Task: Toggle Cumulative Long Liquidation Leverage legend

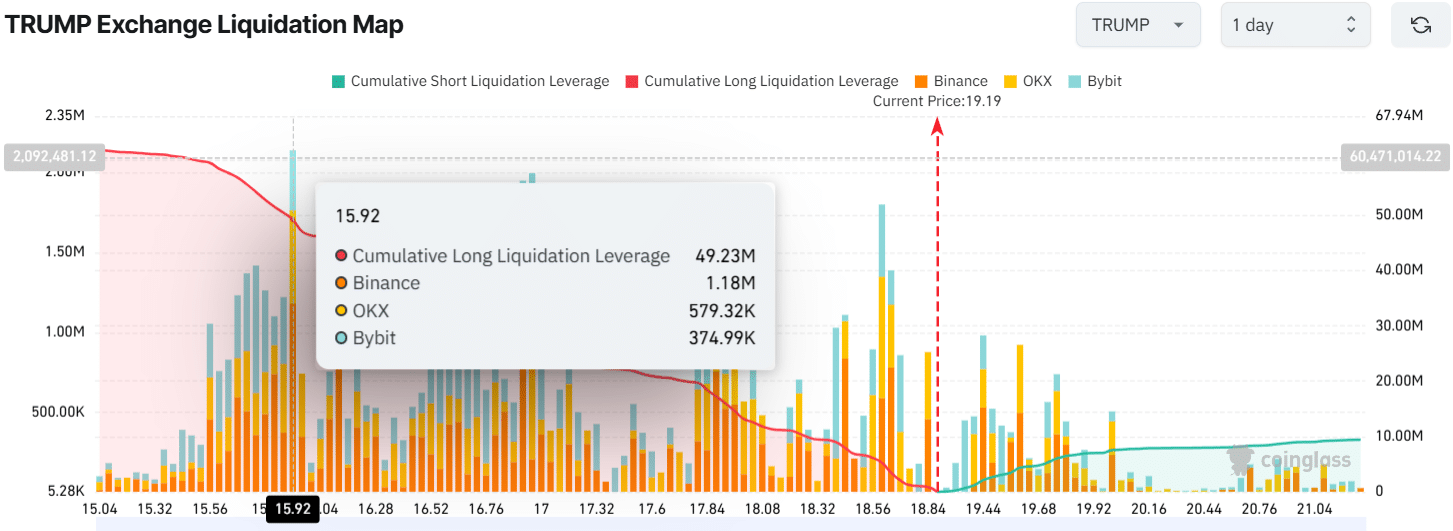Action: click(x=761, y=81)
